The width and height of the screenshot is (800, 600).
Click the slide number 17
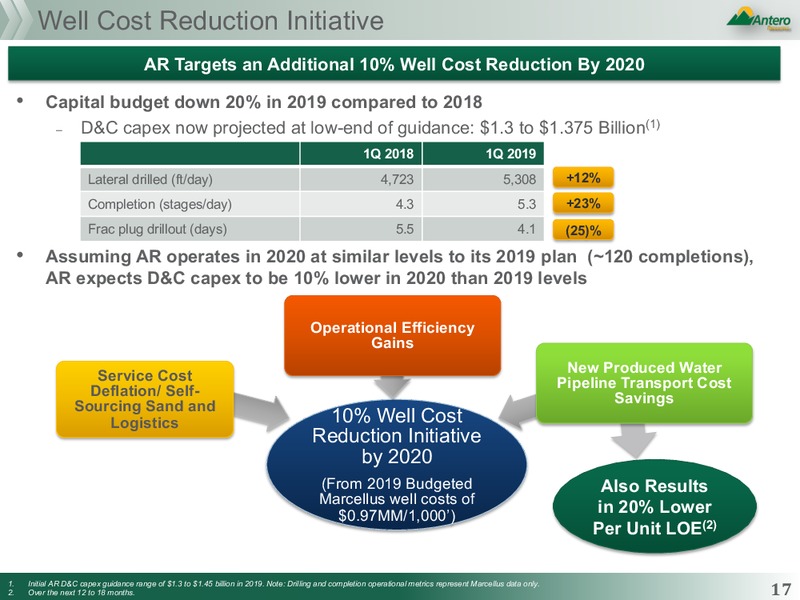[781, 589]
